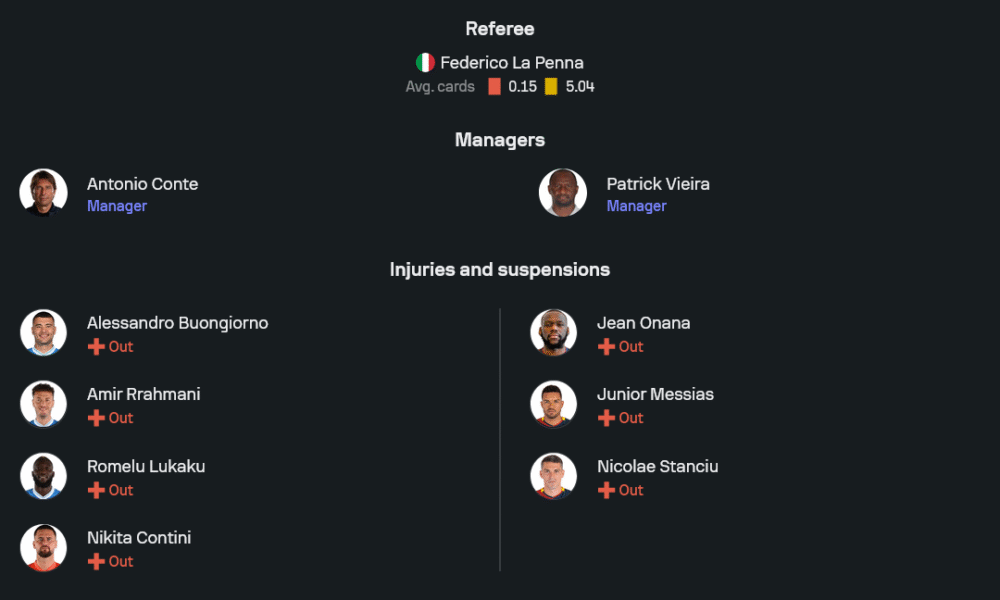Click the Romelu Lukaku player name
Screen dimensions: 1000x600
click(146, 466)
